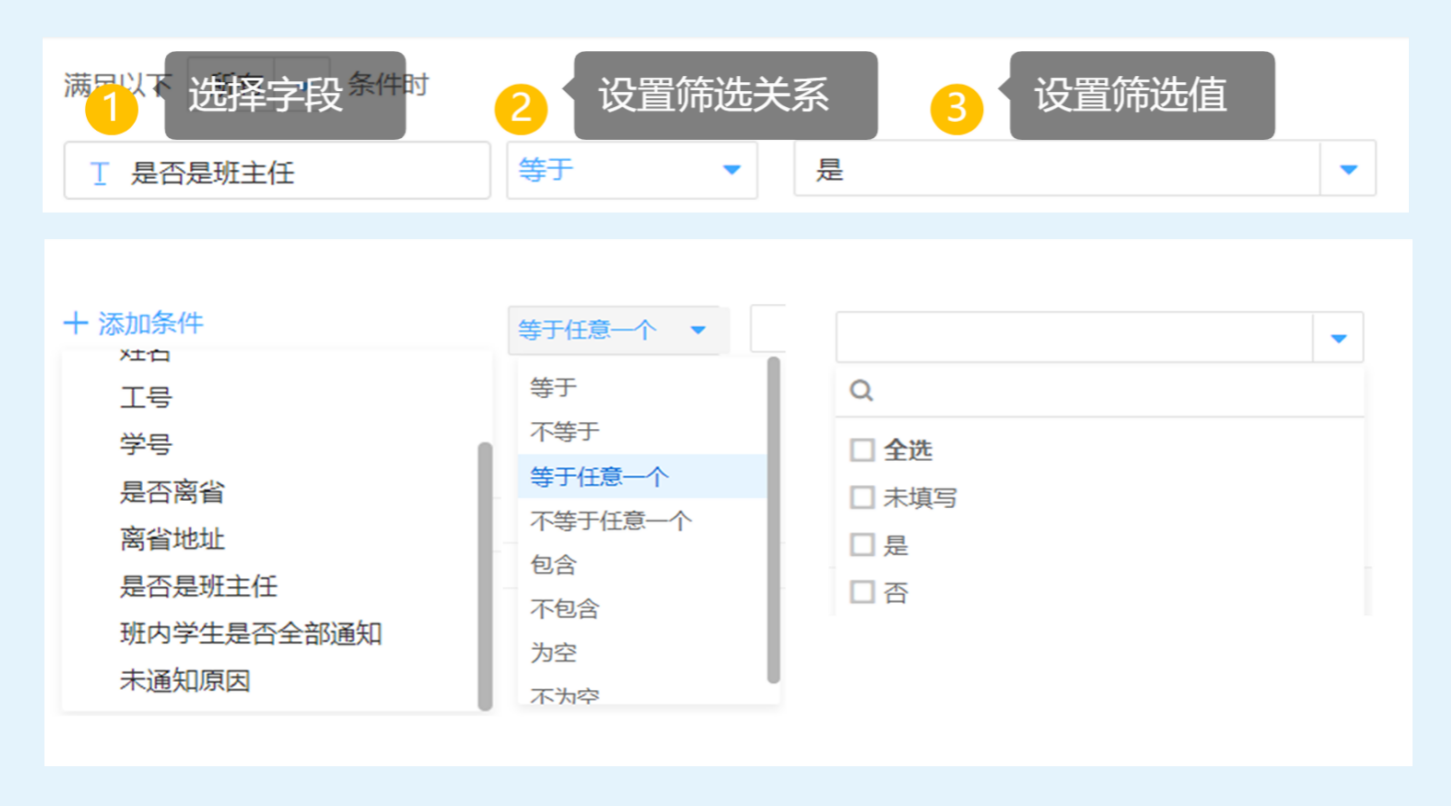
Task: Choose 离省地址 in the field list
Action: [172, 540]
